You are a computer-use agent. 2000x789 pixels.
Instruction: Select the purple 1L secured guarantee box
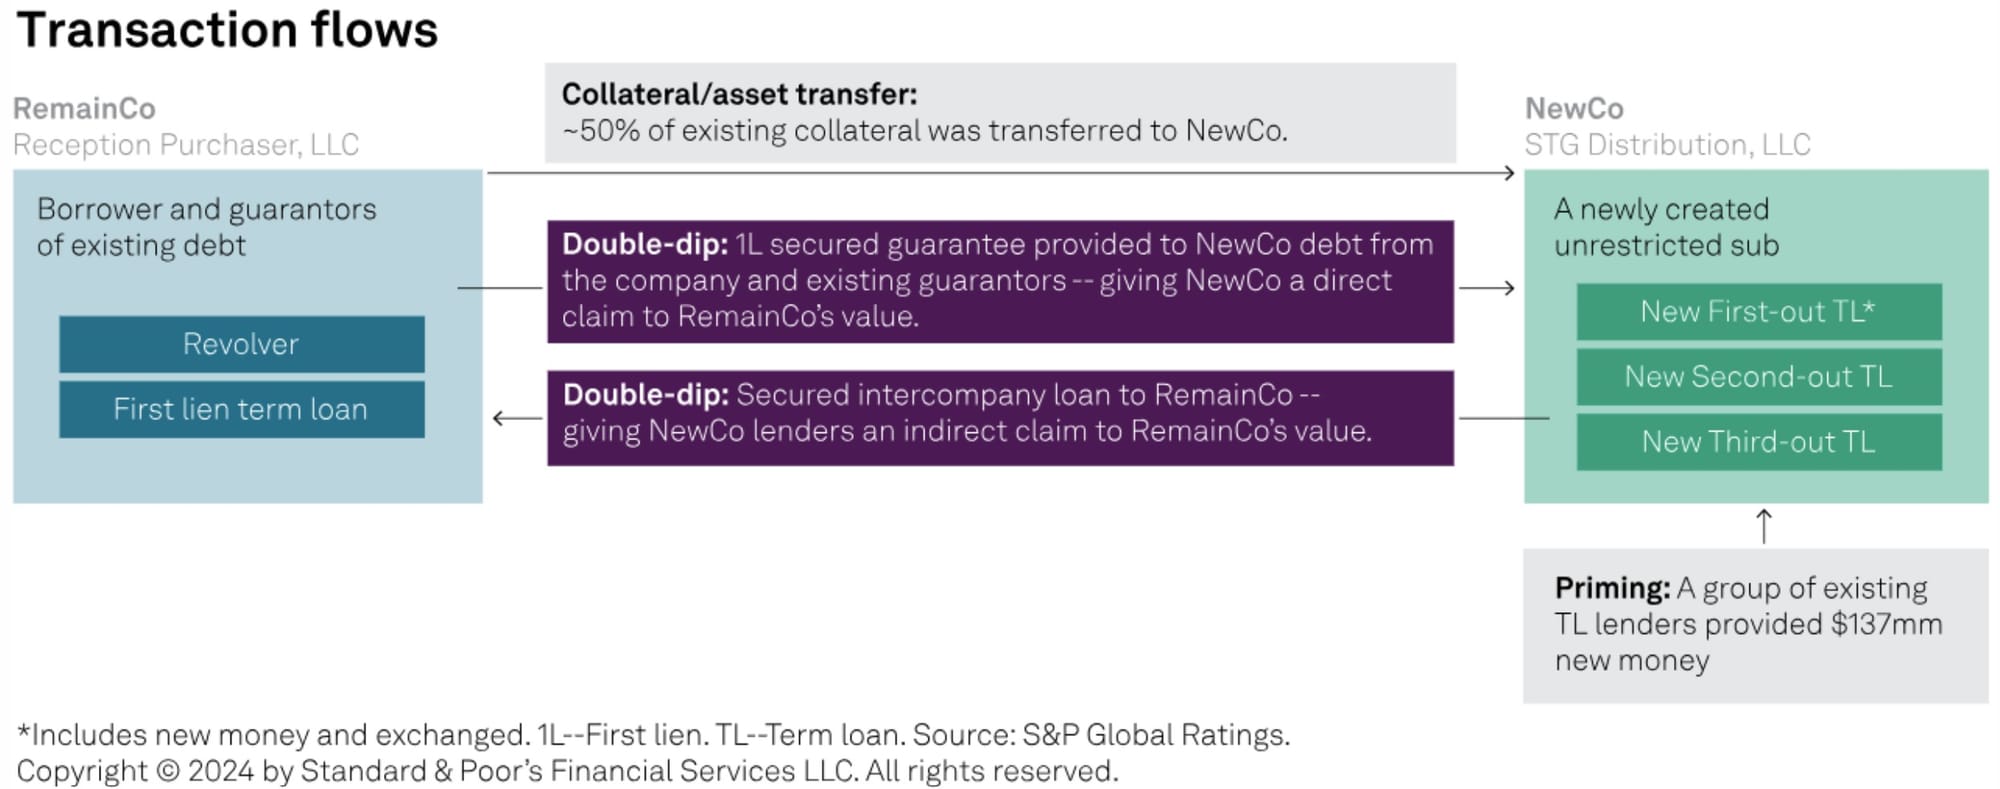tap(999, 281)
